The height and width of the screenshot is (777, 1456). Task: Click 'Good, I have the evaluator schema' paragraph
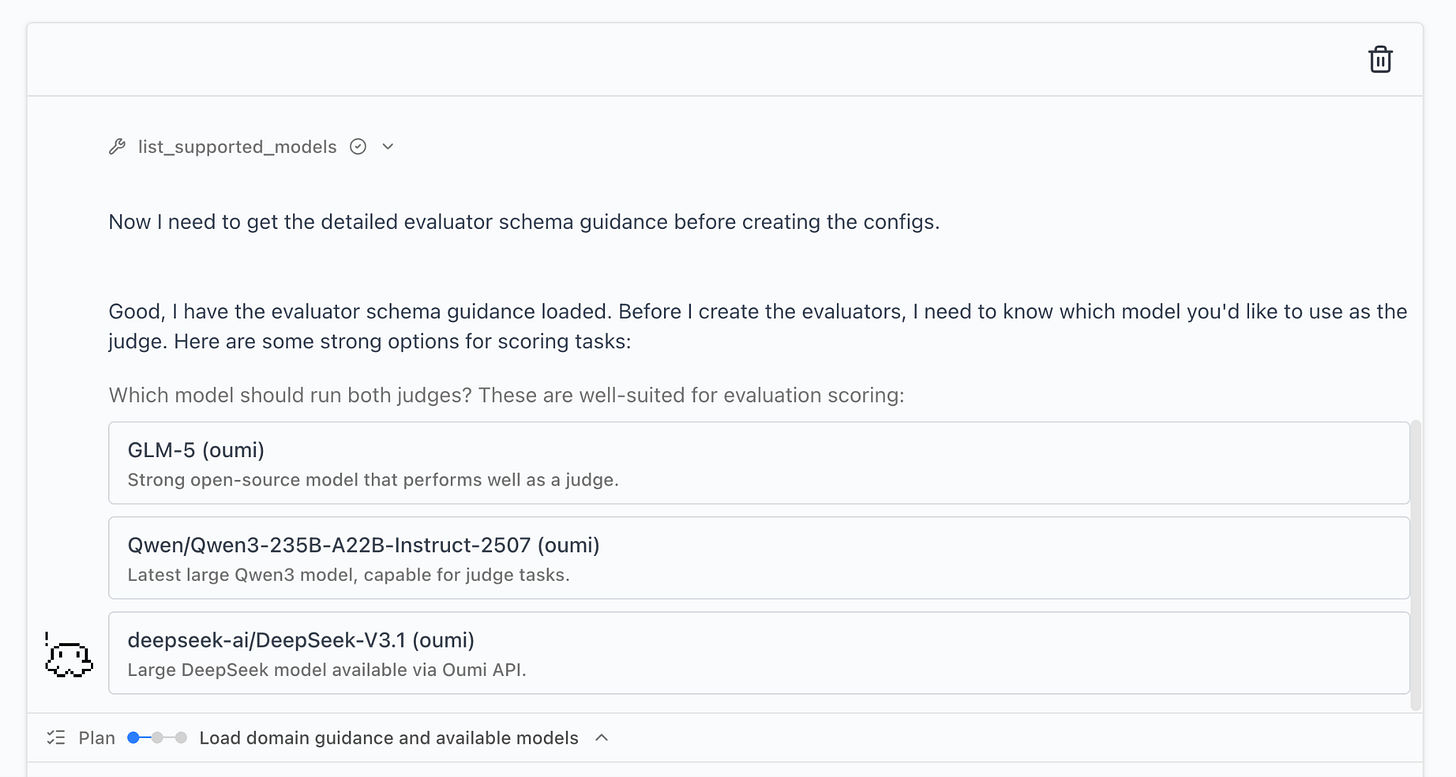click(x=758, y=326)
